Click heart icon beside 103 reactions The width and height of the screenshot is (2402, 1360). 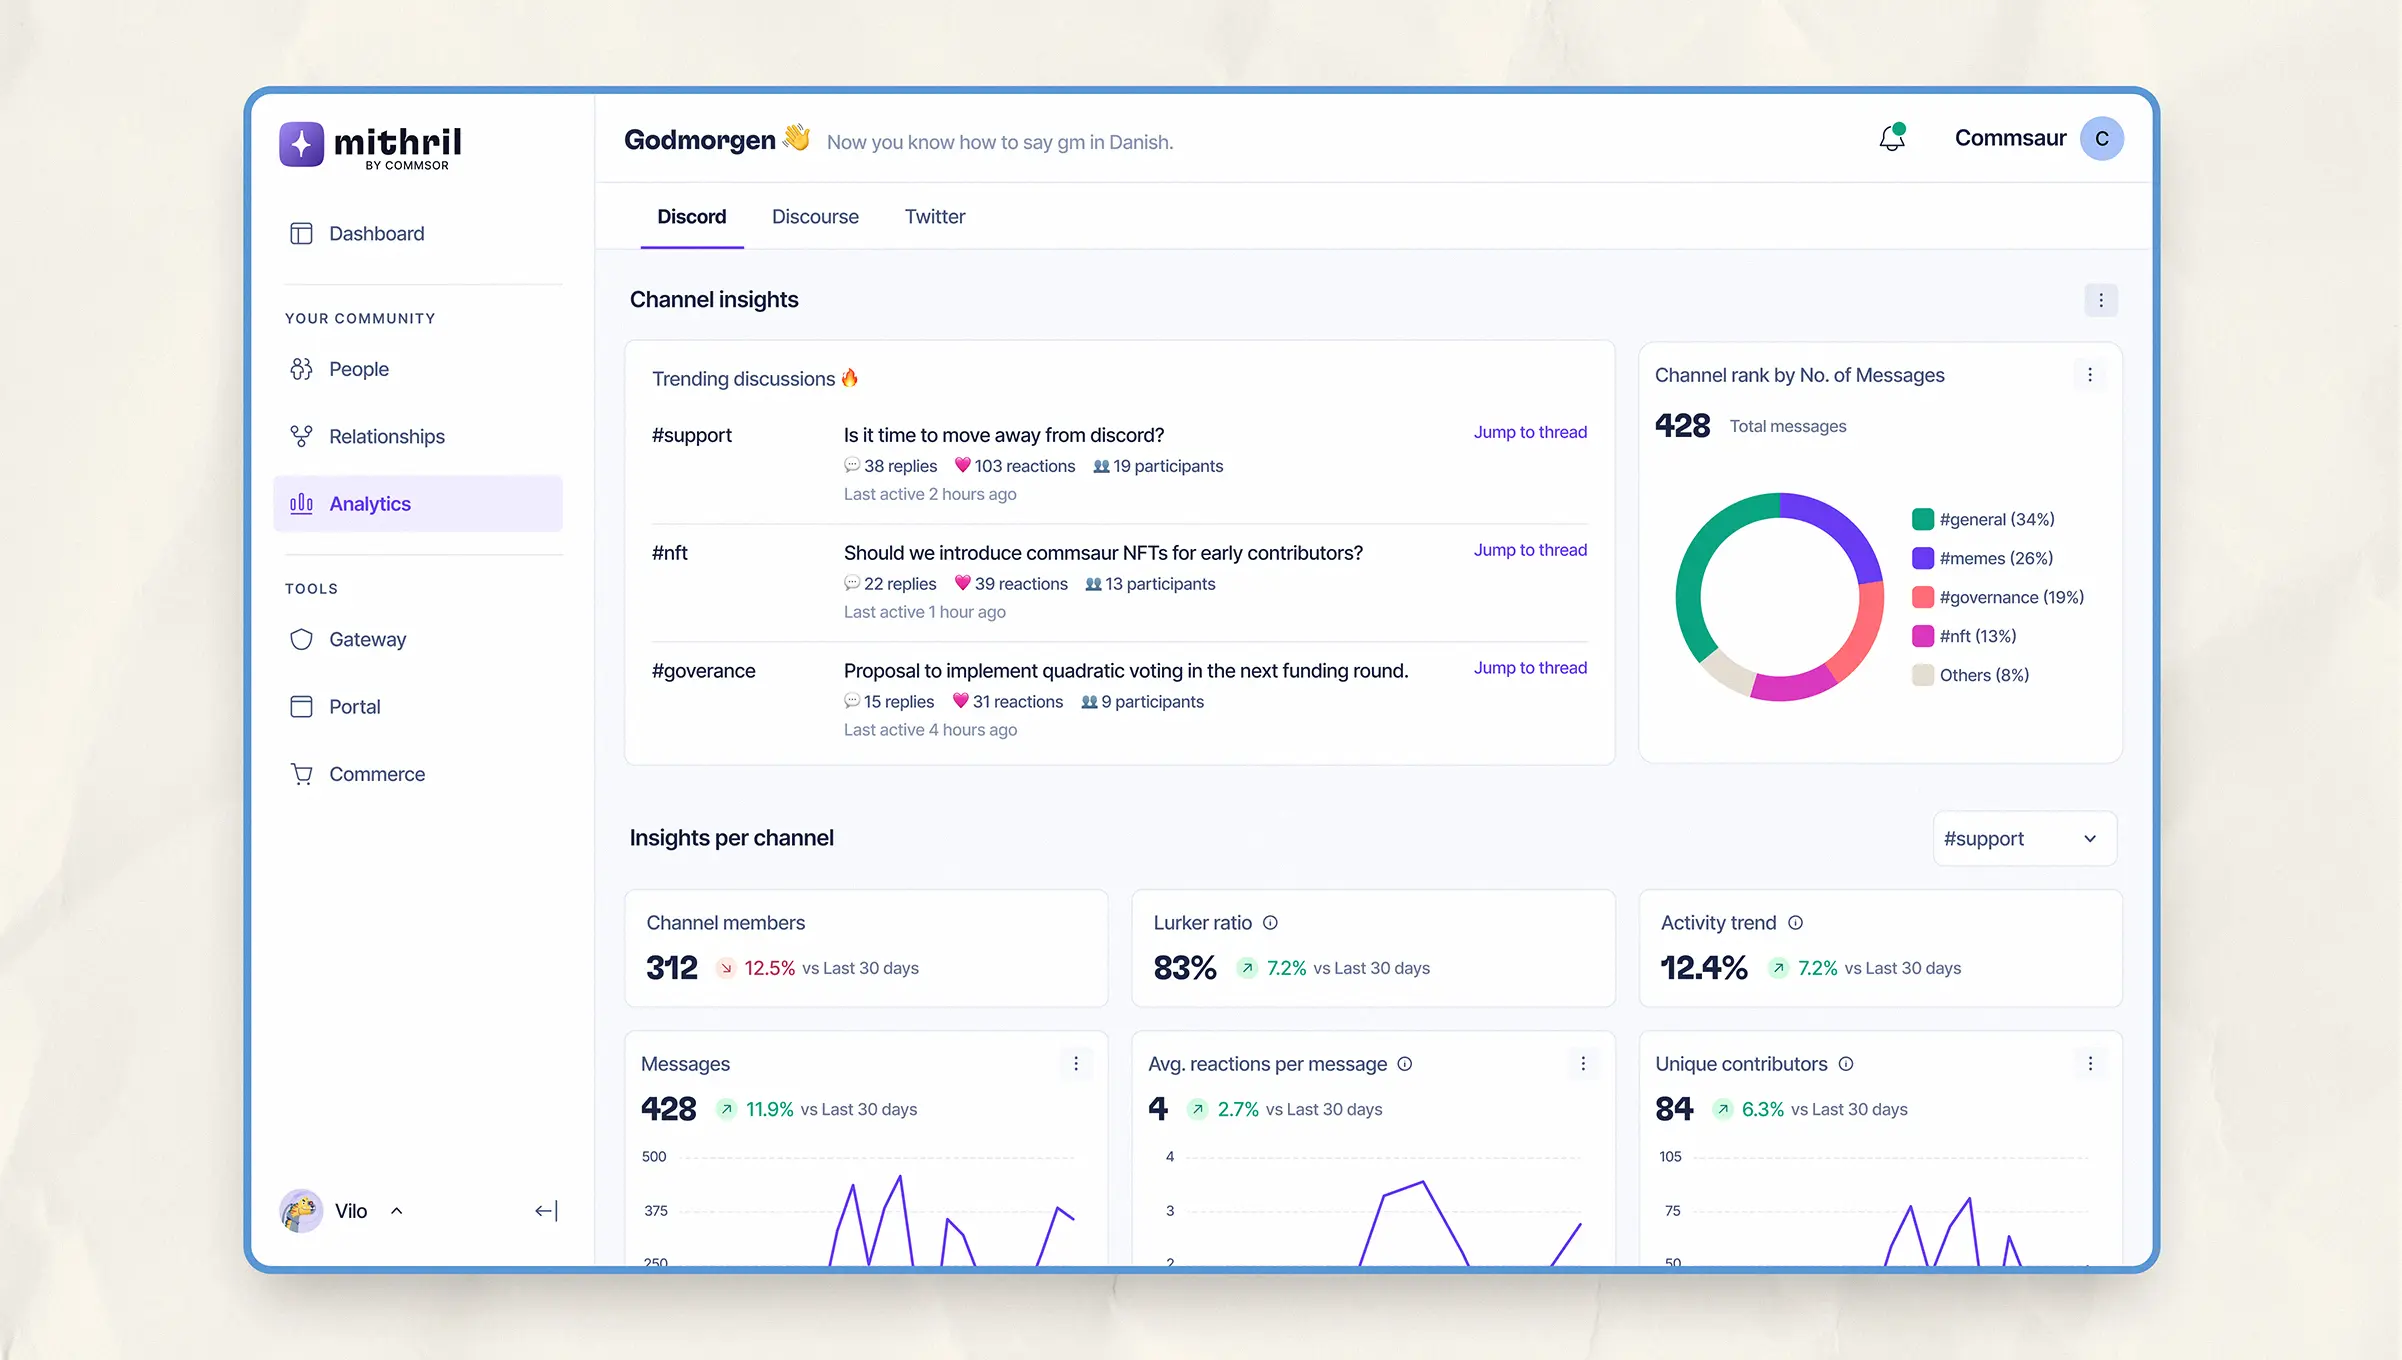pyautogui.click(x=962, y=465)
